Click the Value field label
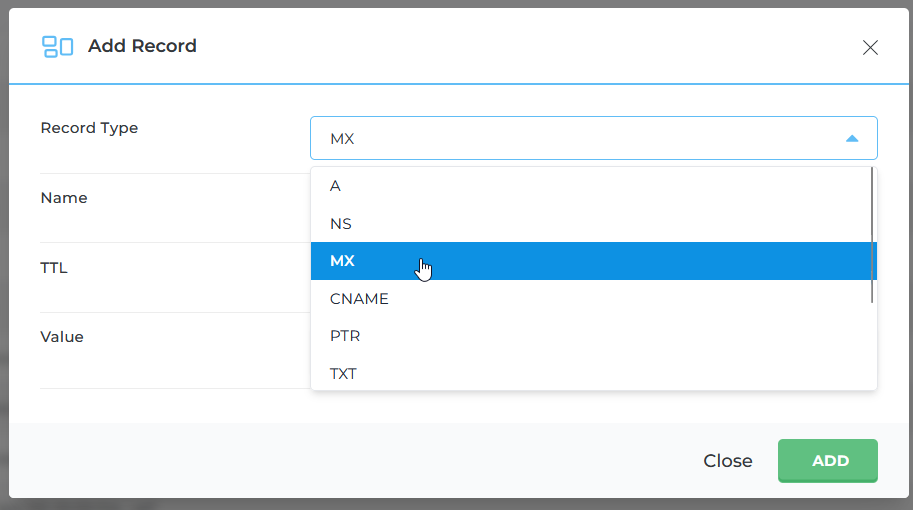Image resolution: width=913 pixels, height=510 pixels. (x=62, y=337)
